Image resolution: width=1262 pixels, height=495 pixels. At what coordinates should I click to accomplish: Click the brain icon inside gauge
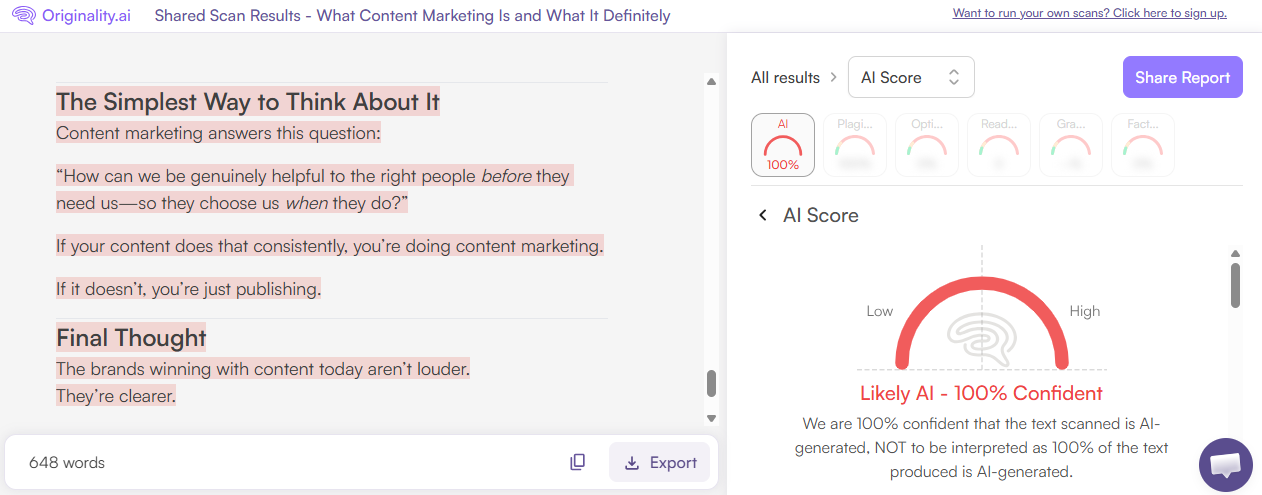pyautogui.click(x=981, y=340)
